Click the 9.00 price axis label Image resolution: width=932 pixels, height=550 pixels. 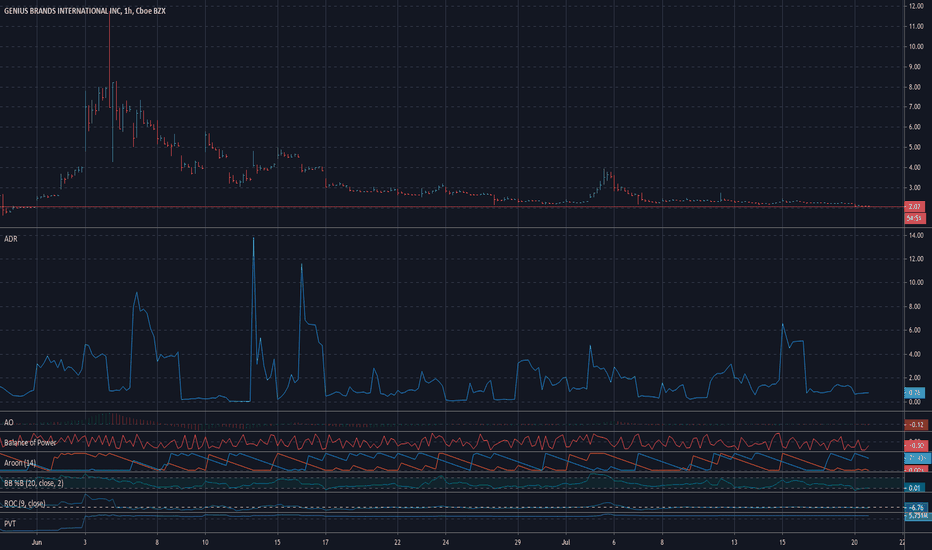pos(916,67)
